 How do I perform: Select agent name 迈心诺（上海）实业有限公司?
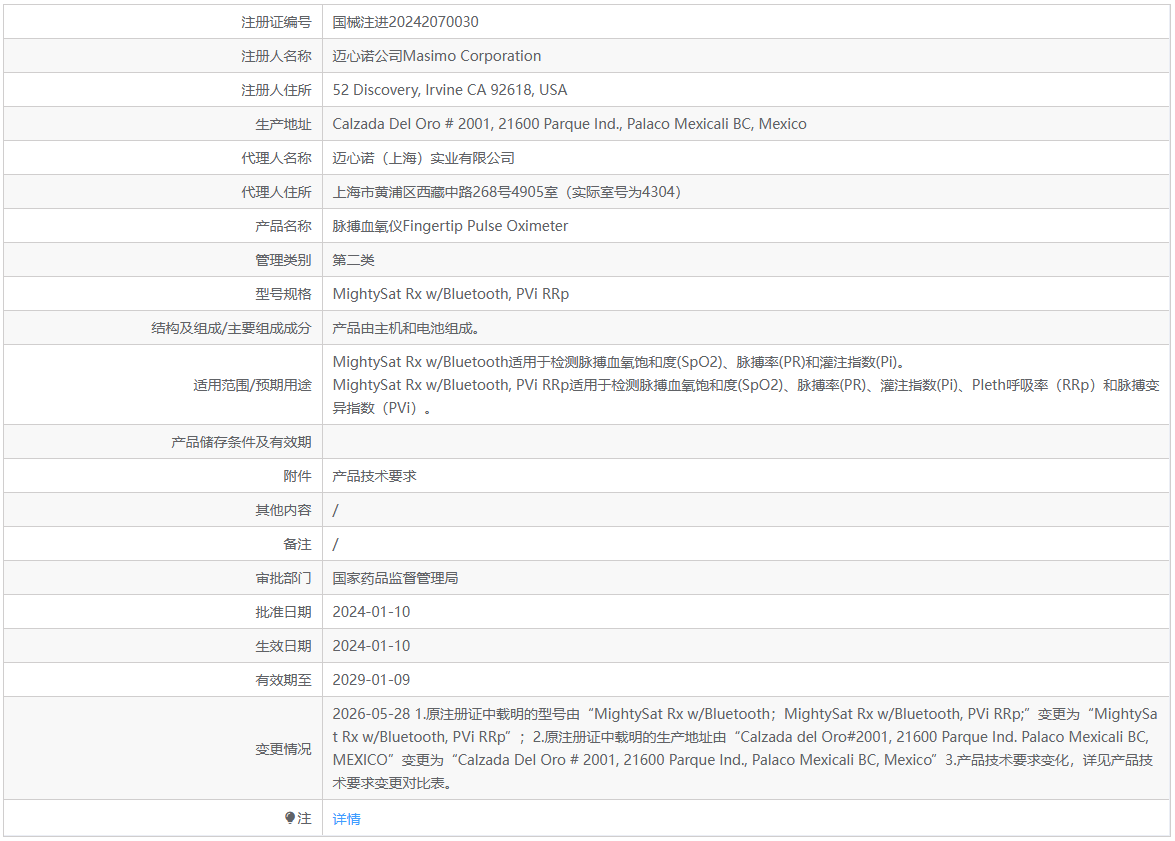tap(423, 158)
